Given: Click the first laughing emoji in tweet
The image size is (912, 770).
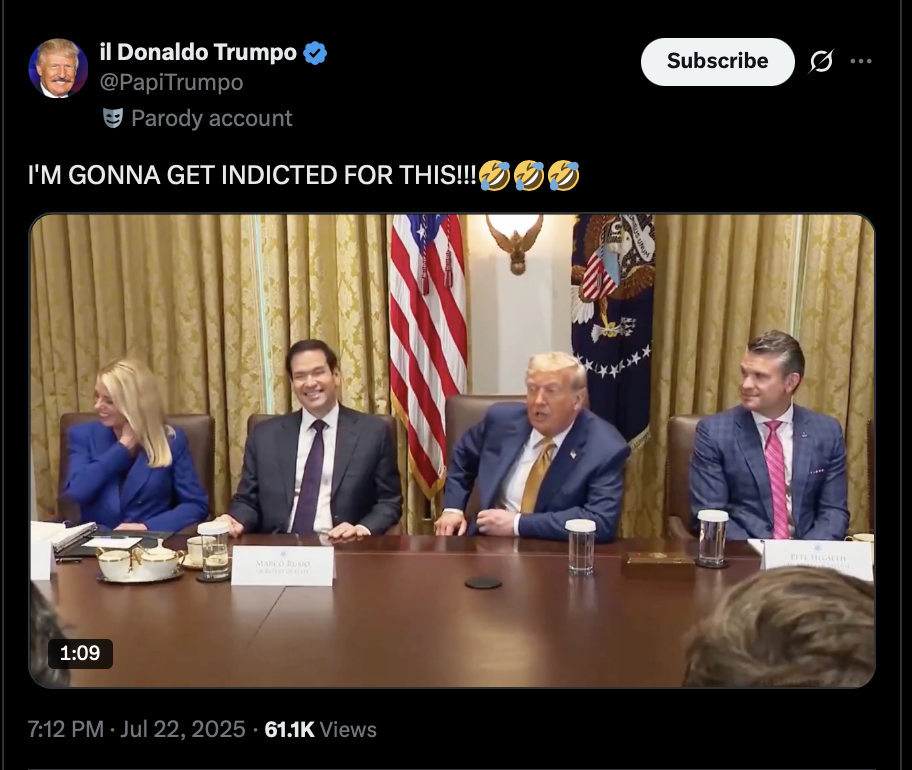Looking at the screenshot, I should click(x=495, y=175).
